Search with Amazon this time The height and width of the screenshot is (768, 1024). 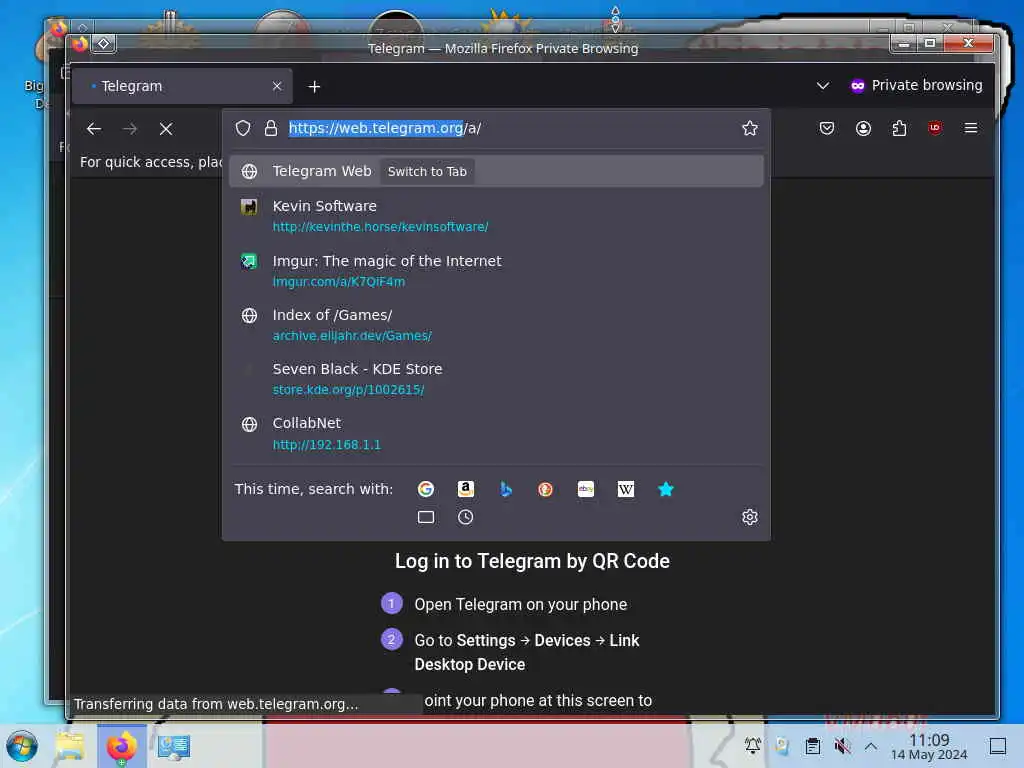[466, 488]
